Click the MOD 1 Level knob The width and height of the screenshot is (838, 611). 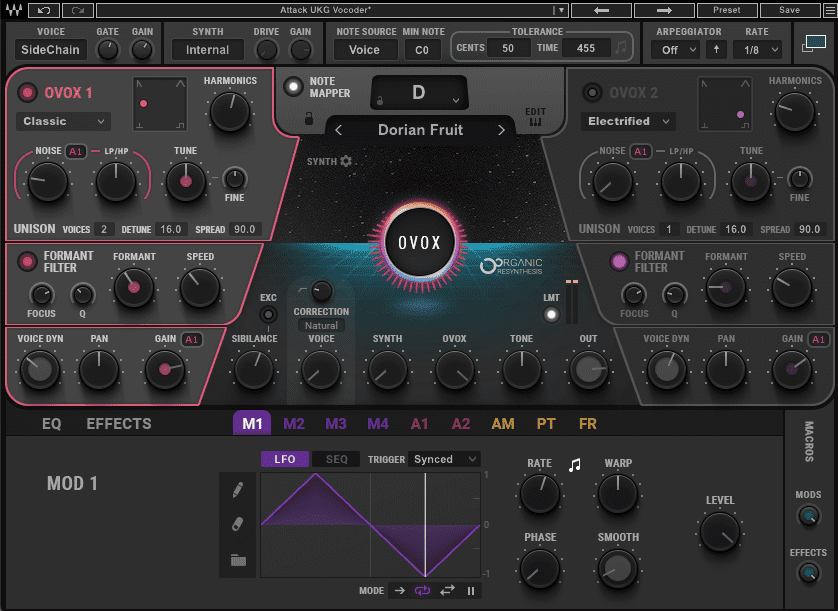click(x=720, y=532)
